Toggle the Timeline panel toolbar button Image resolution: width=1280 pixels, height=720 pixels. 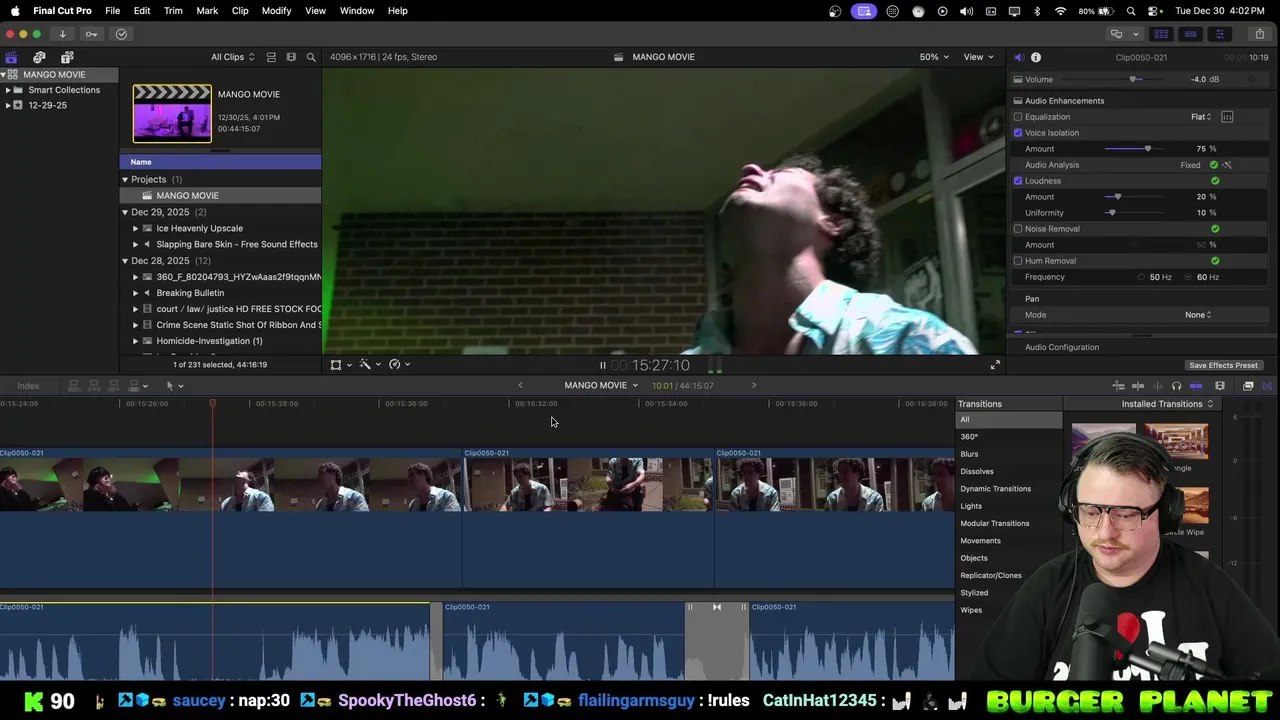click(x=1190, y=34)
